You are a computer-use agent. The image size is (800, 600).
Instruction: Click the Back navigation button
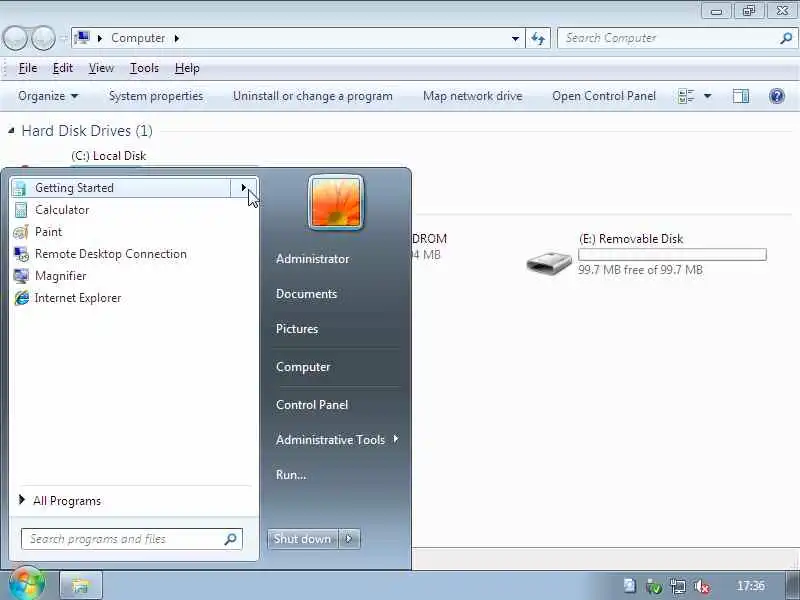click(x=15, y=38)
